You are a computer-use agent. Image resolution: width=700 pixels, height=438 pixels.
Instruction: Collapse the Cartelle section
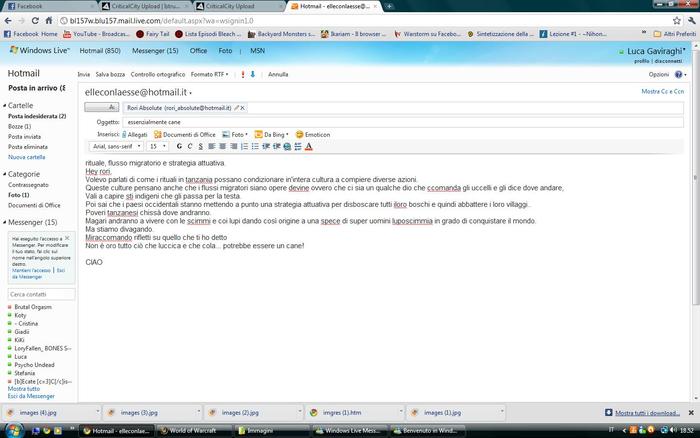(5, 106)
